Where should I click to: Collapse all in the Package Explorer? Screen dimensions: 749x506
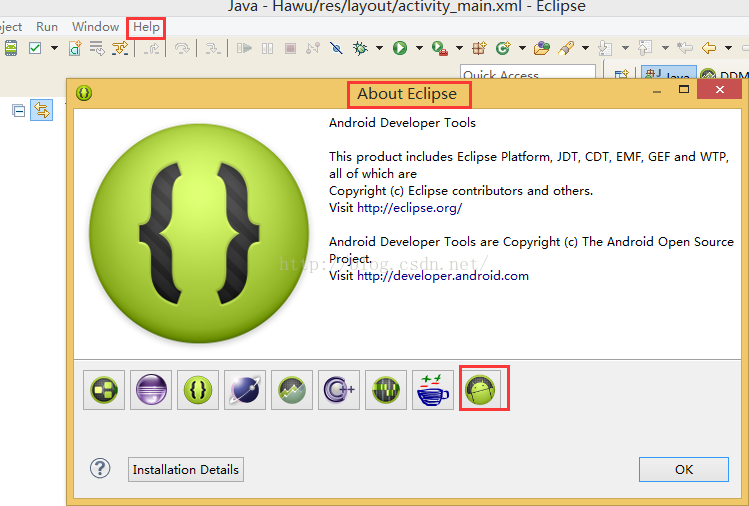tap(18, 111)
